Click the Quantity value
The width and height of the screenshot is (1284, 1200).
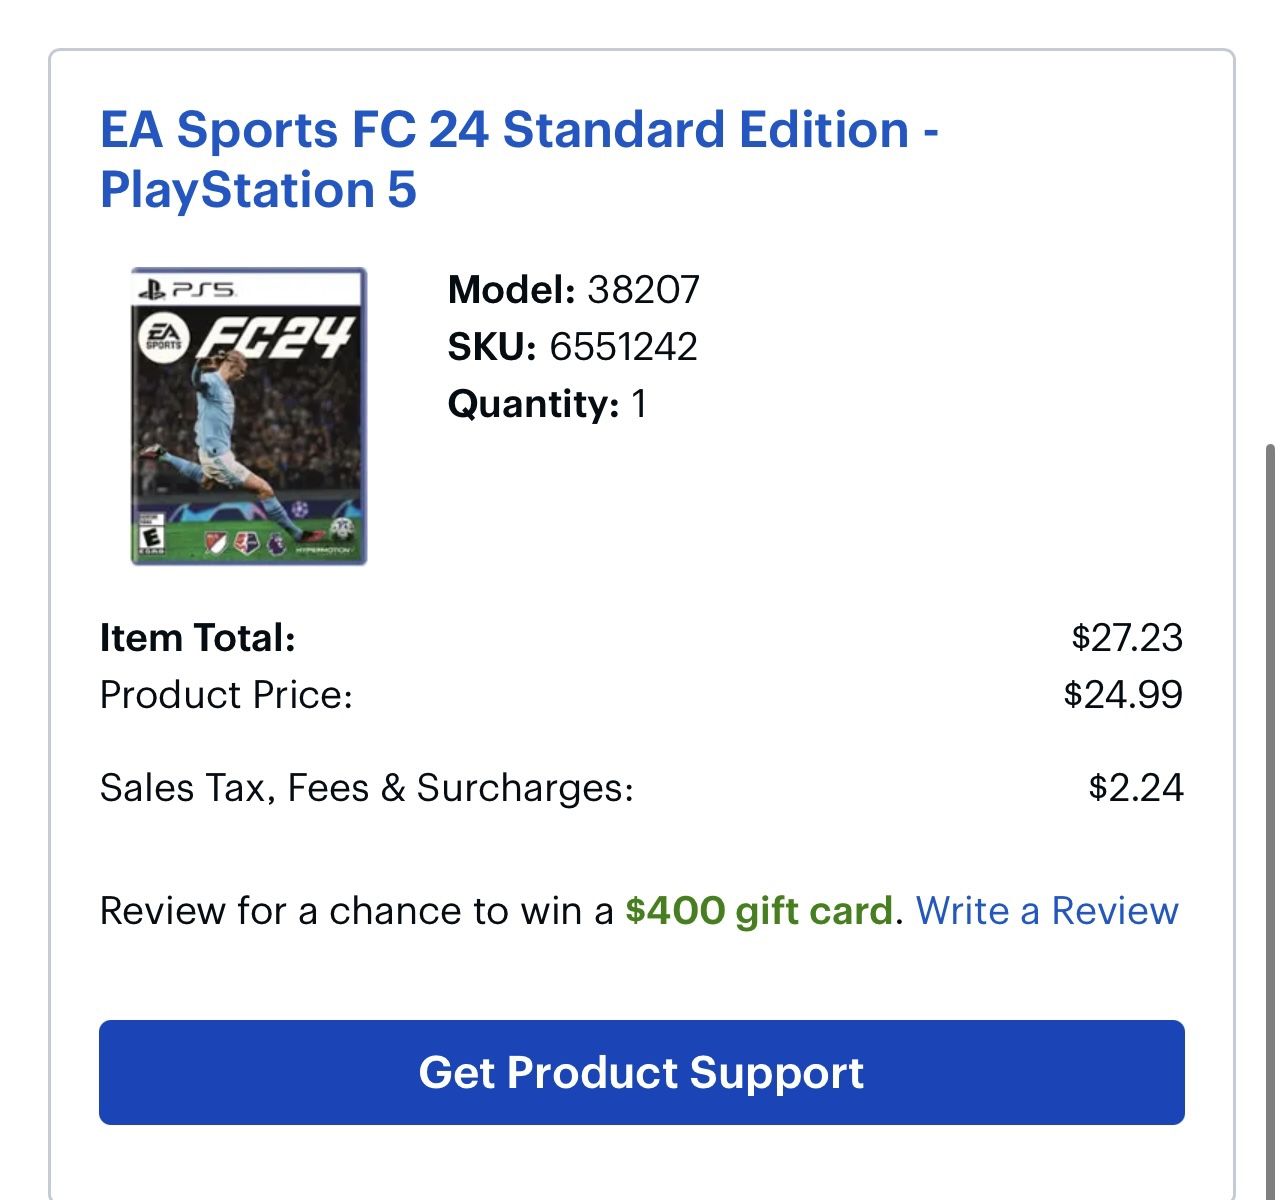(x=639, y=405)
